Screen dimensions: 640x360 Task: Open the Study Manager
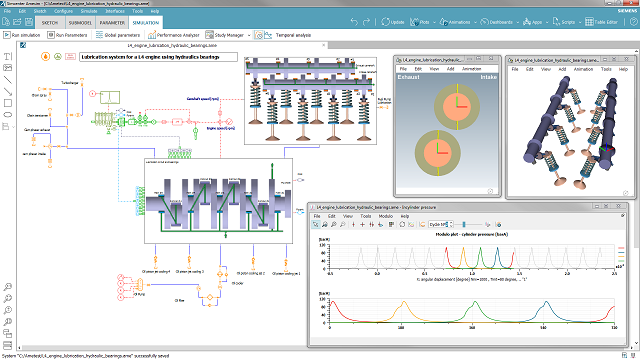224,35
